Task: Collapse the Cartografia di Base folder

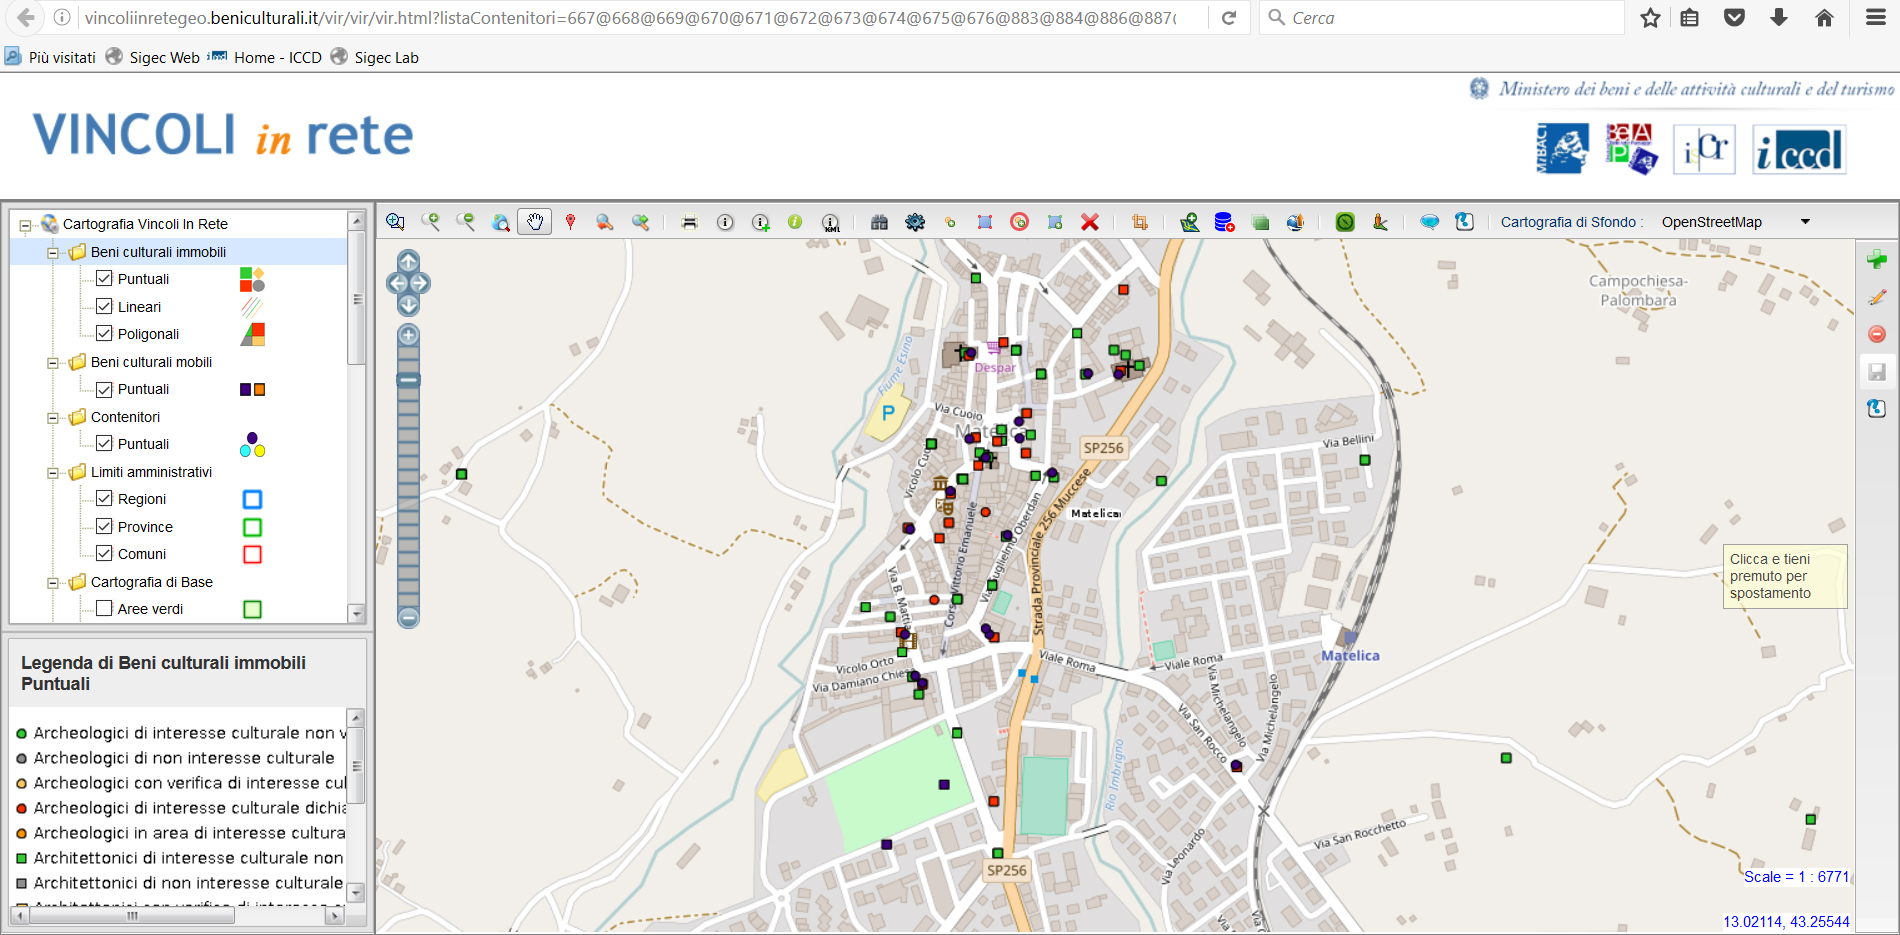Action: [x=54, y=583]
